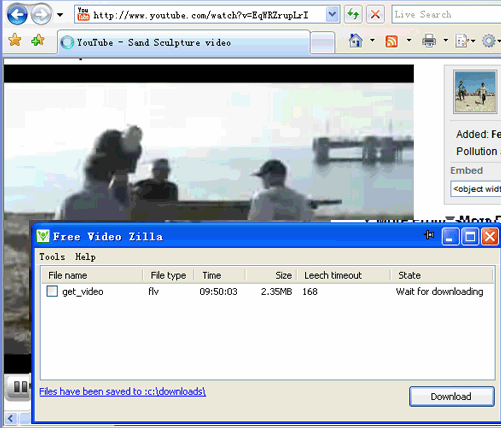The image size is (501, 428).
Task: Click the 09:50:03 time value
Action: pos(218,292)
